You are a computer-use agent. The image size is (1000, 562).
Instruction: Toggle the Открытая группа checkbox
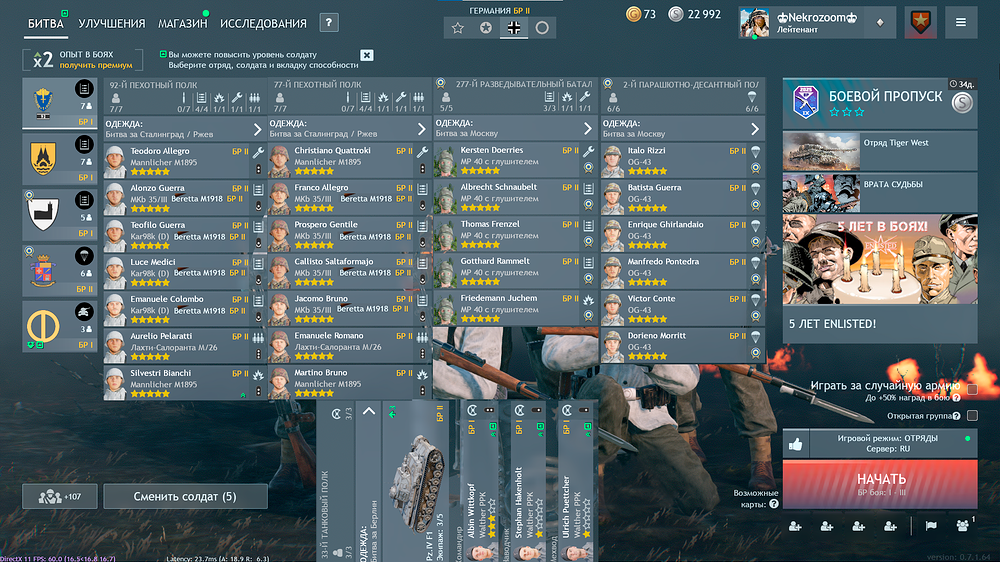point(972,416)
